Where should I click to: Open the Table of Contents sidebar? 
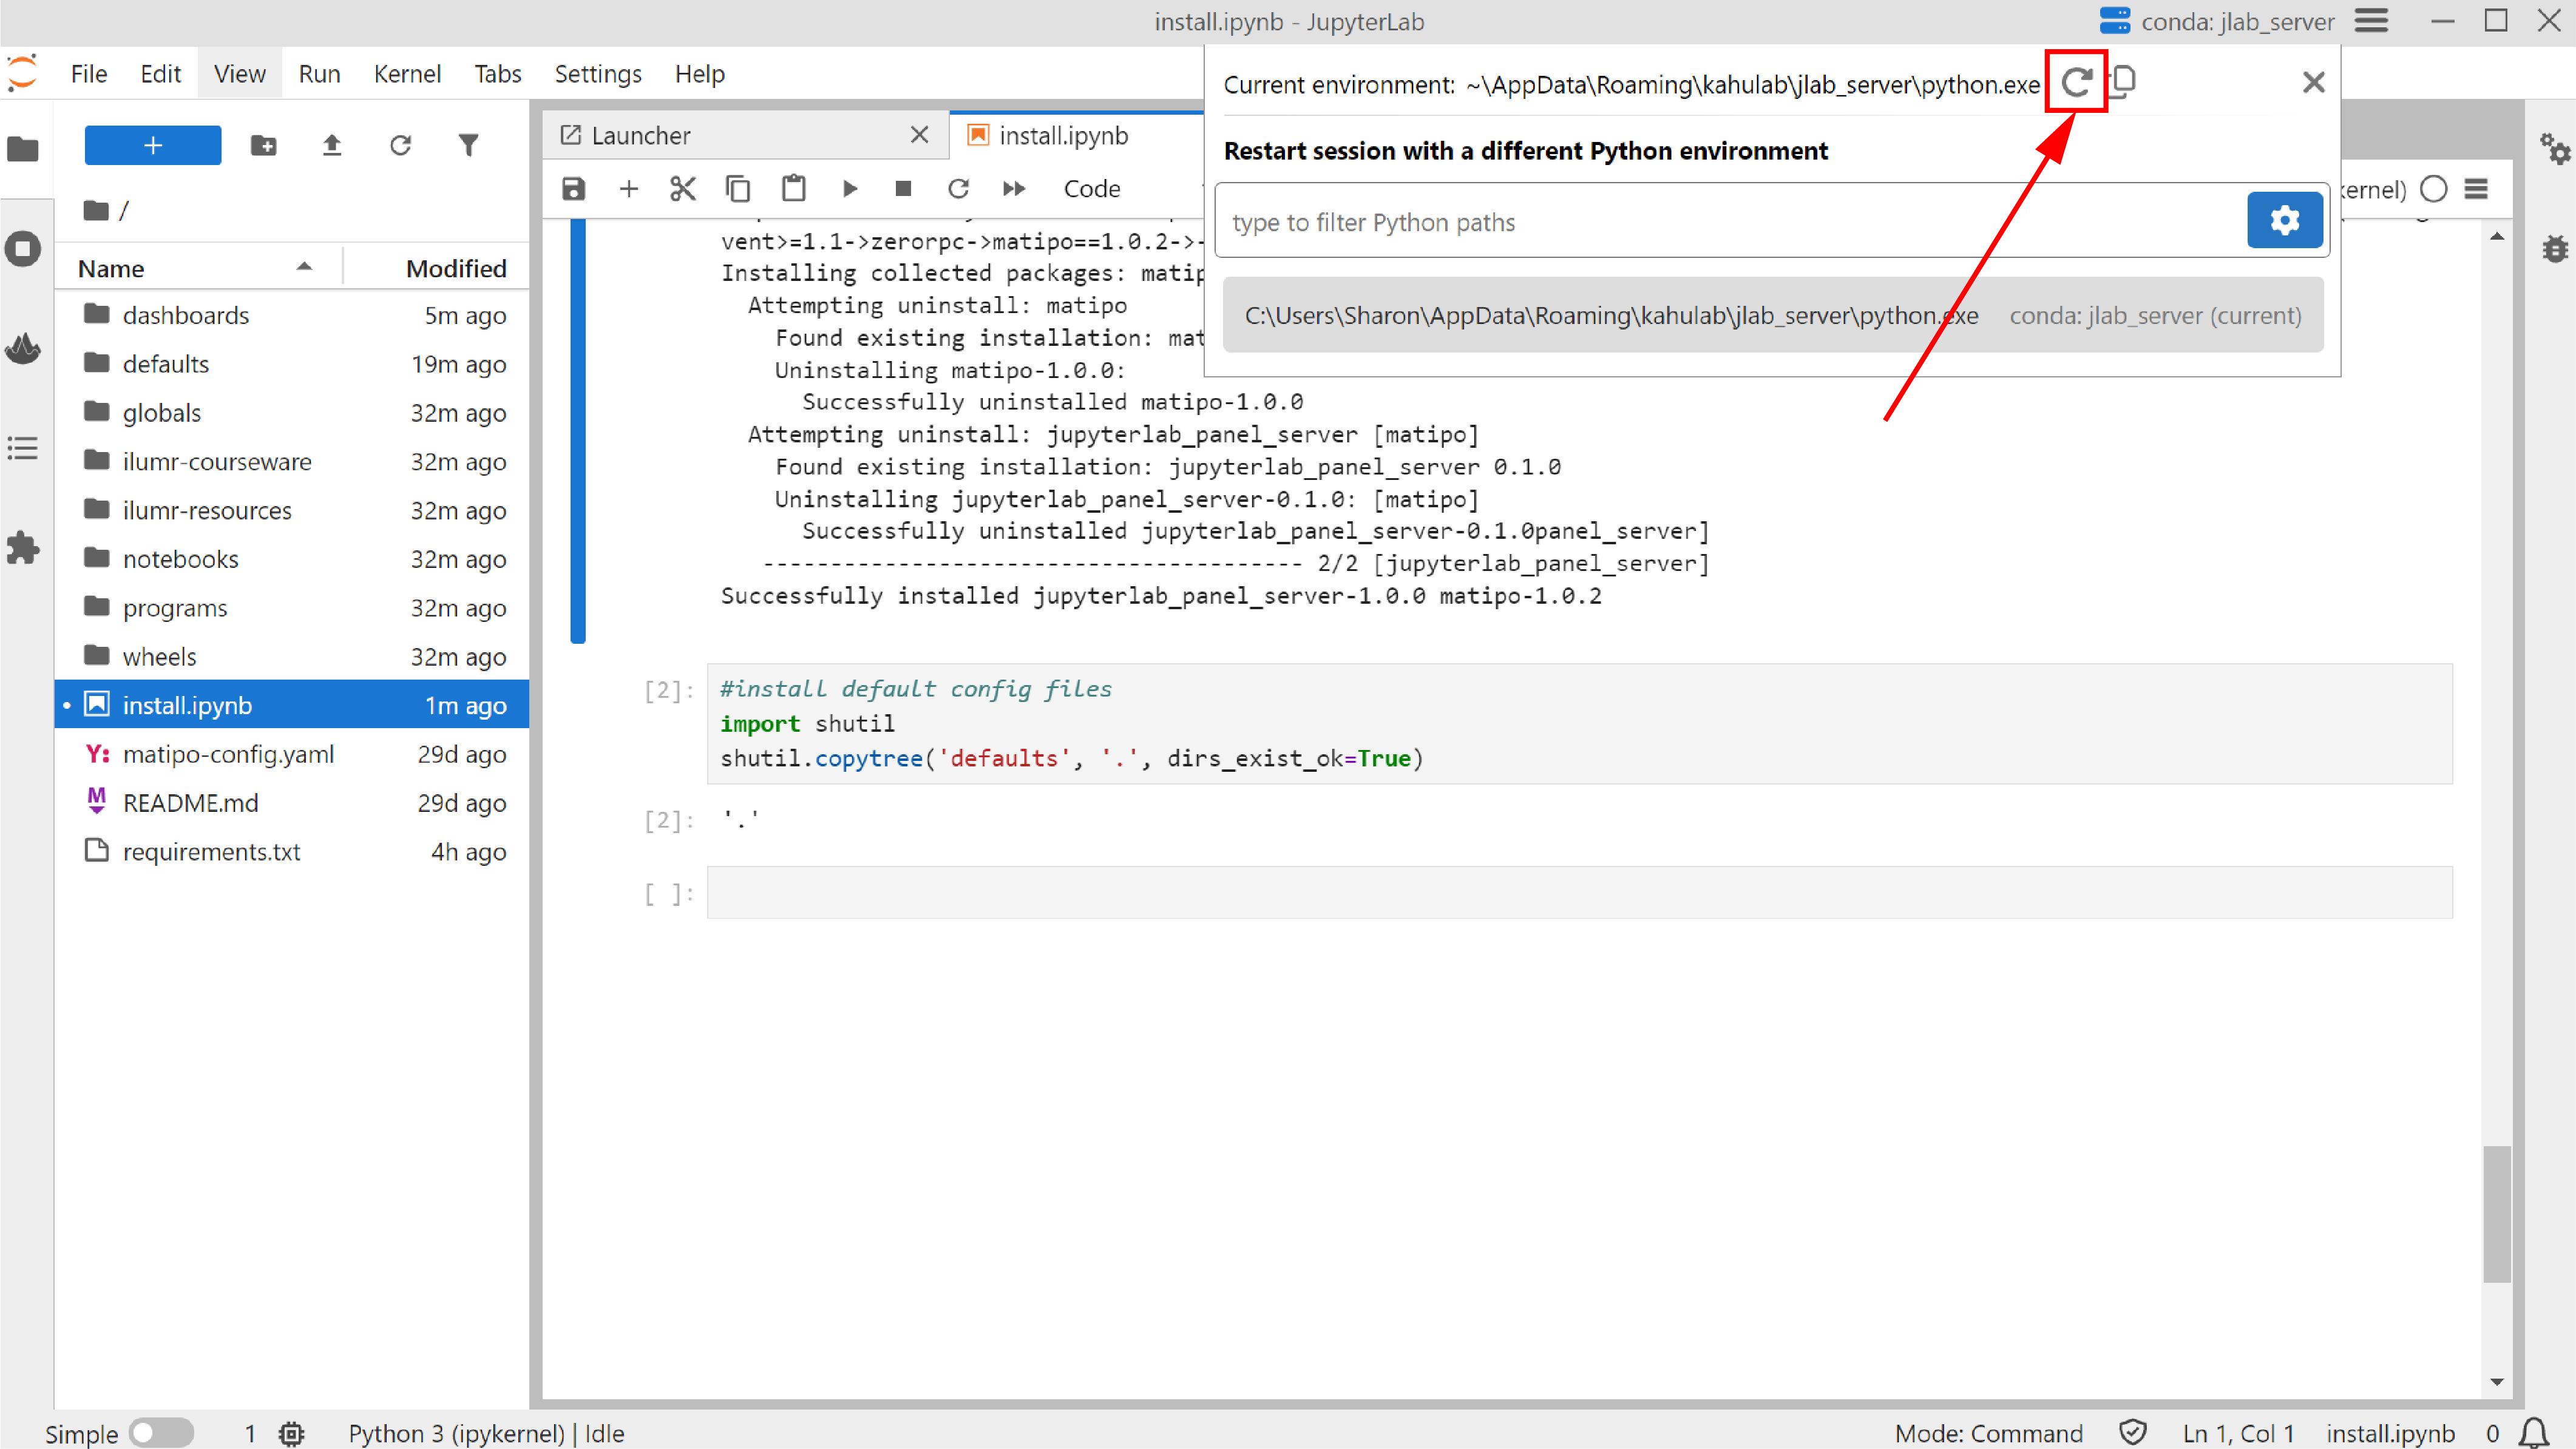coord(22,448)
